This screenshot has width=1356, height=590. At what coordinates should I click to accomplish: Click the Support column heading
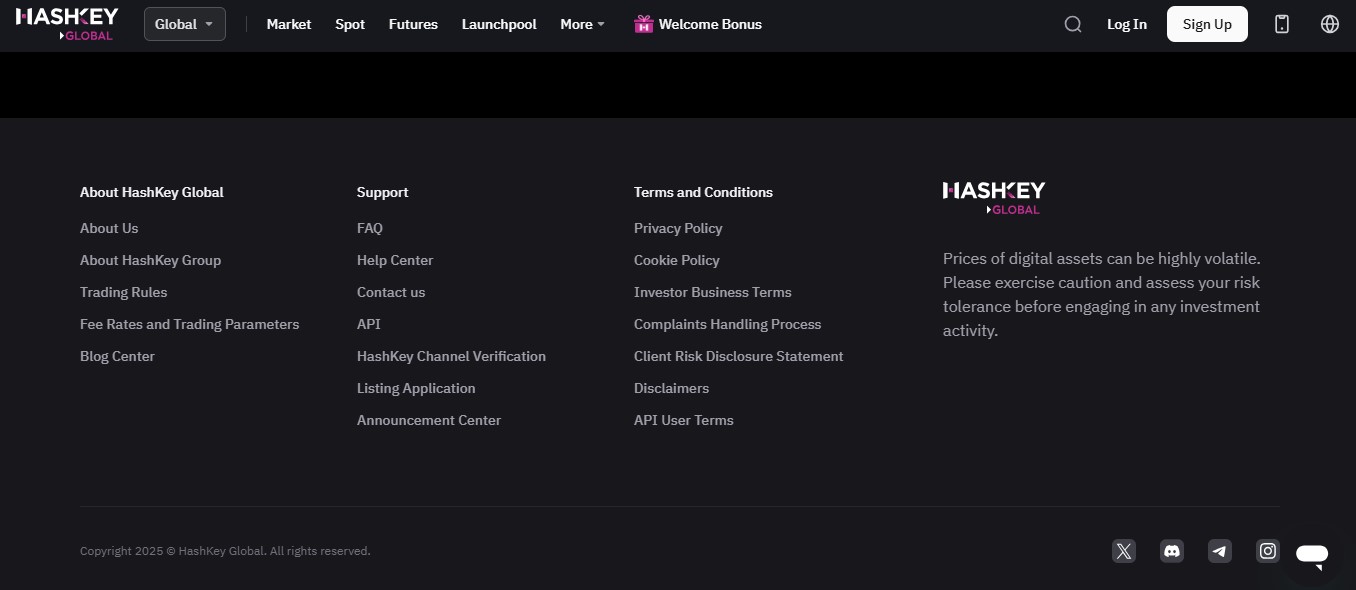pyautogui.click(x=383, y=192)
